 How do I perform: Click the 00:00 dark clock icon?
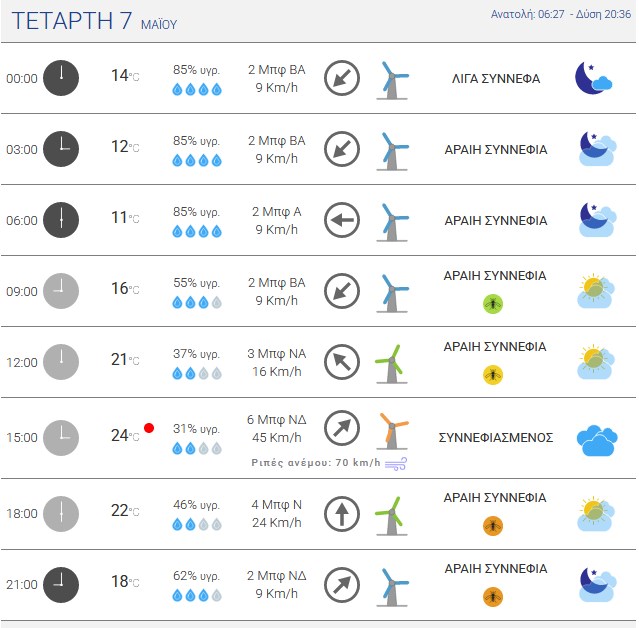61,78
